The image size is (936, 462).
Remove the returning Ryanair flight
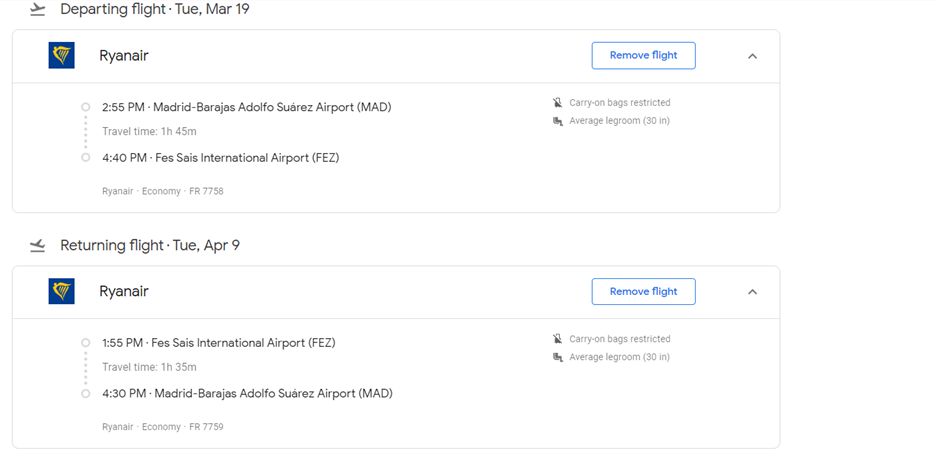[643, 292]
